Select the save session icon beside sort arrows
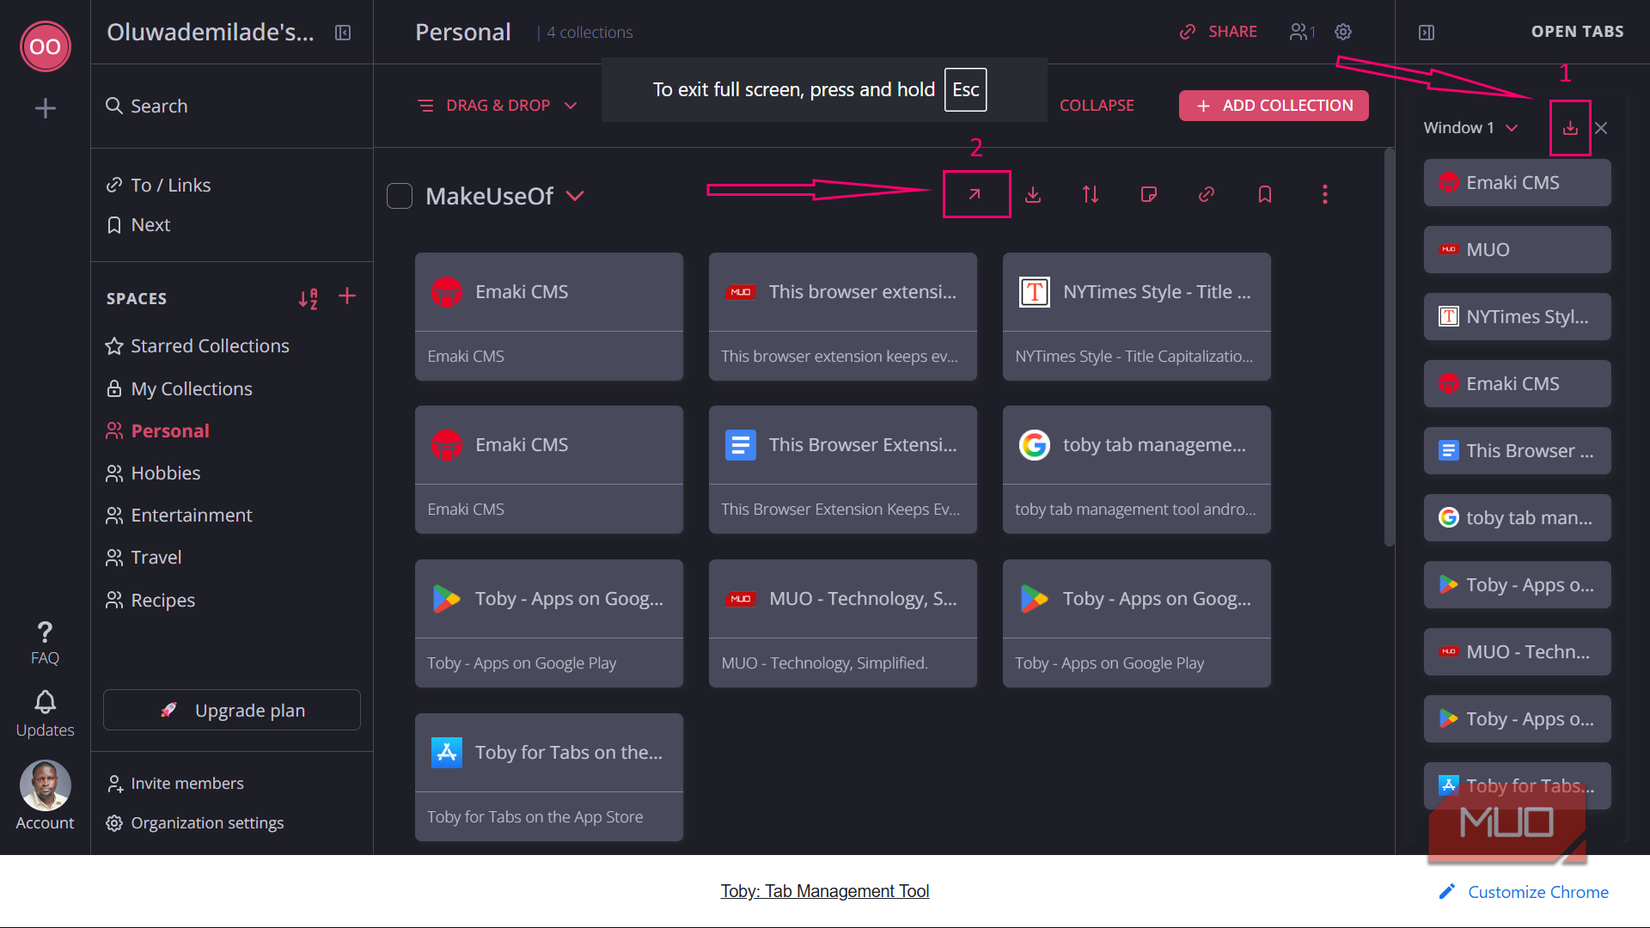 (1033, 194)
